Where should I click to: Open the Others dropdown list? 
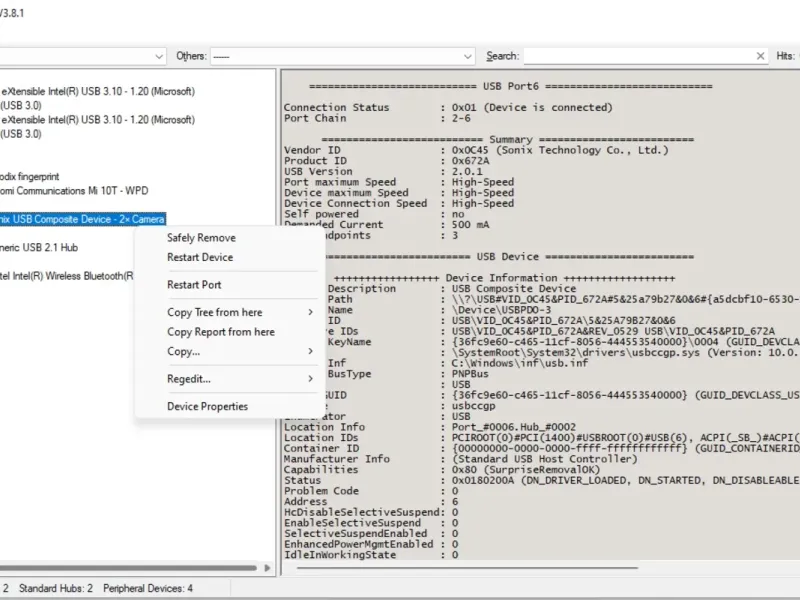click(x=469, y=56)
